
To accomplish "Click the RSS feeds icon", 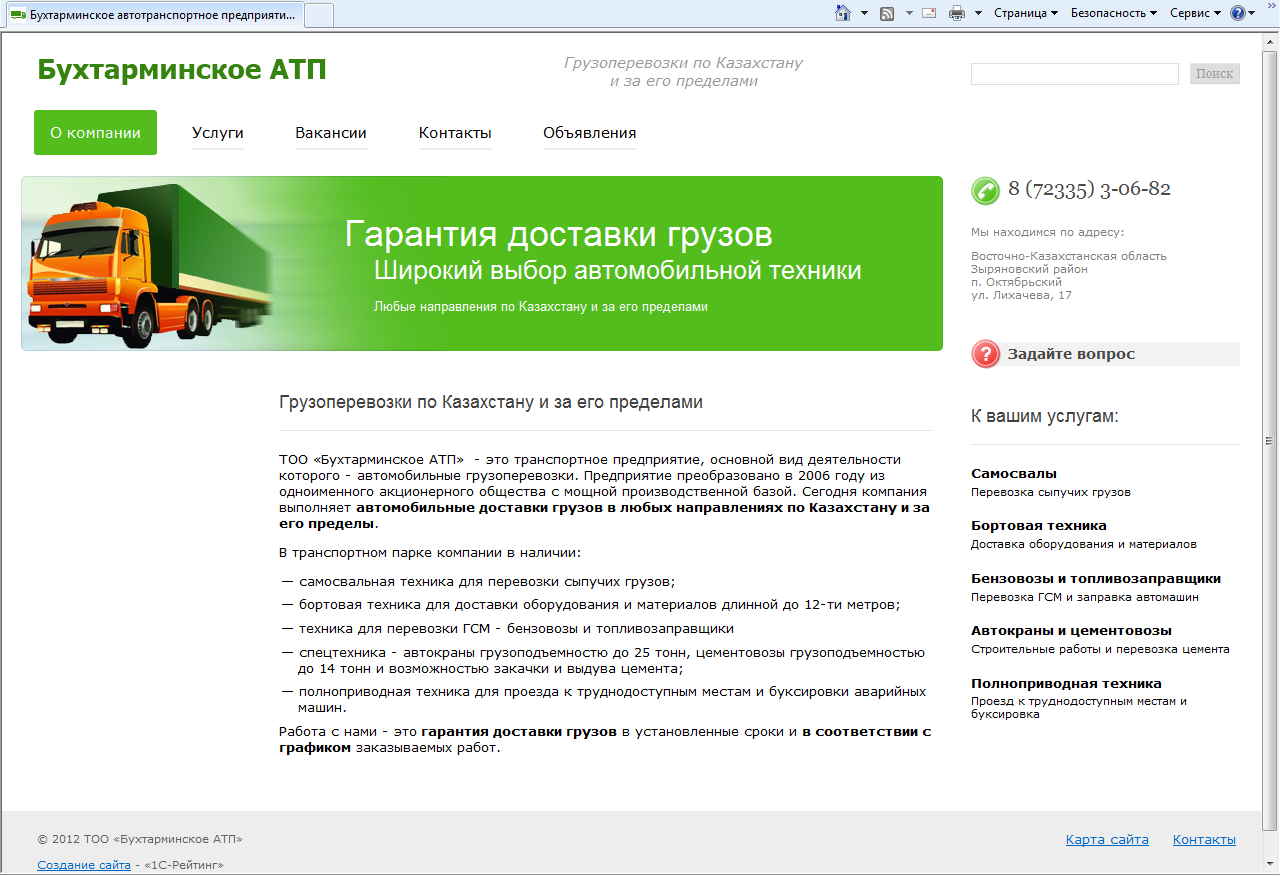I will pyautogui.click(x=887, y=13).
